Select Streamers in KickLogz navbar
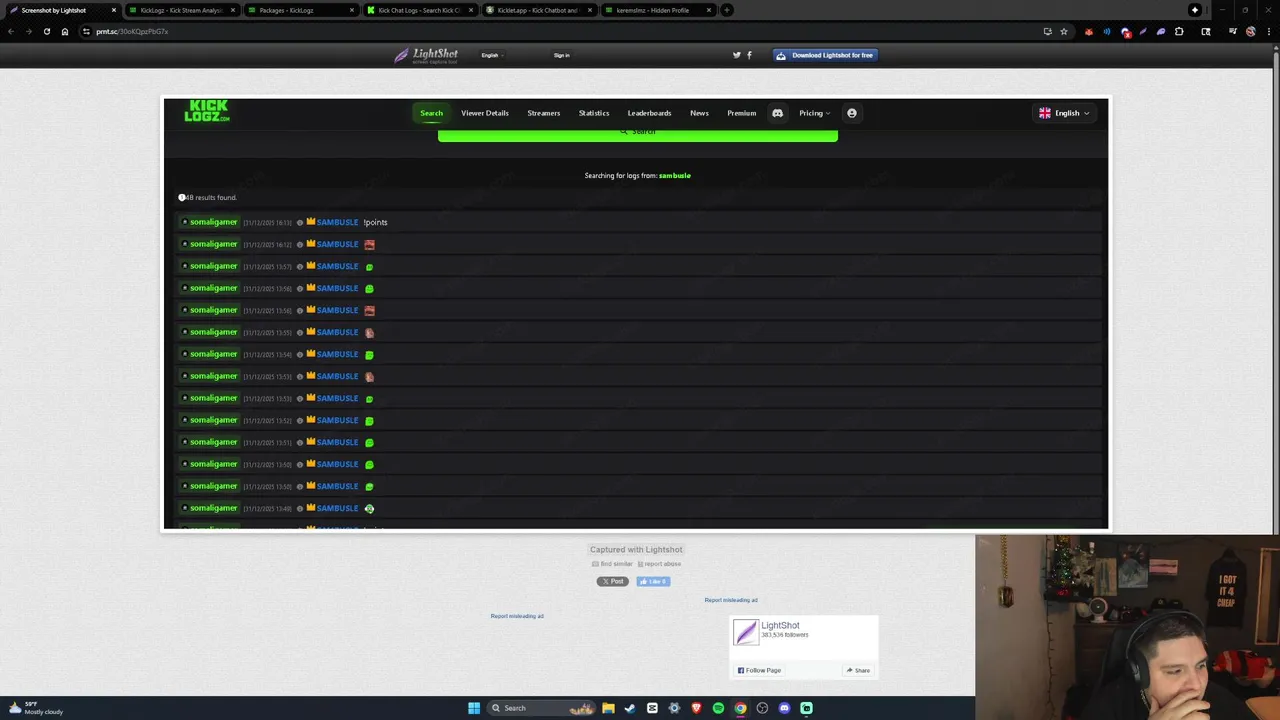Viewport: 1280px width, 720px height. click(x=544, y=113)
